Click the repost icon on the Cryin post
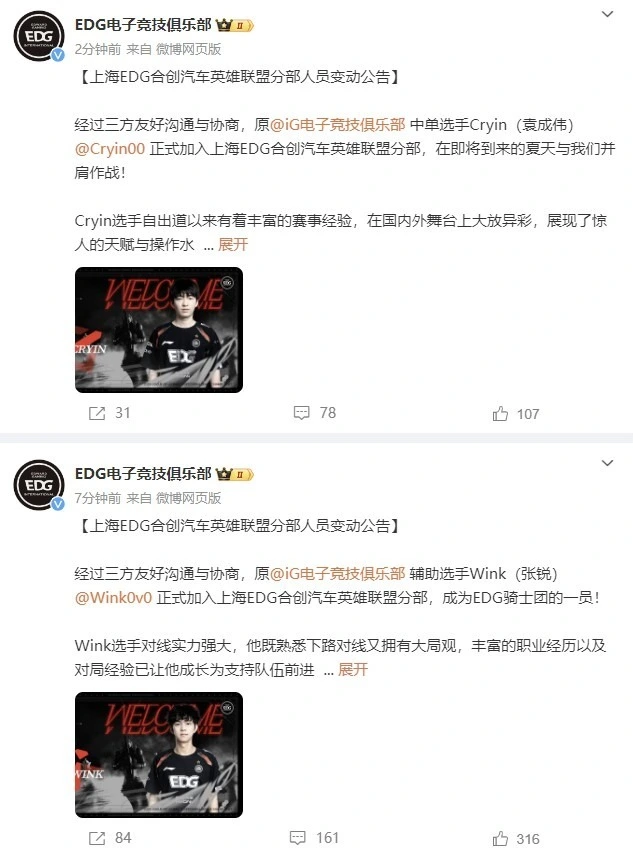 (97, 414)
